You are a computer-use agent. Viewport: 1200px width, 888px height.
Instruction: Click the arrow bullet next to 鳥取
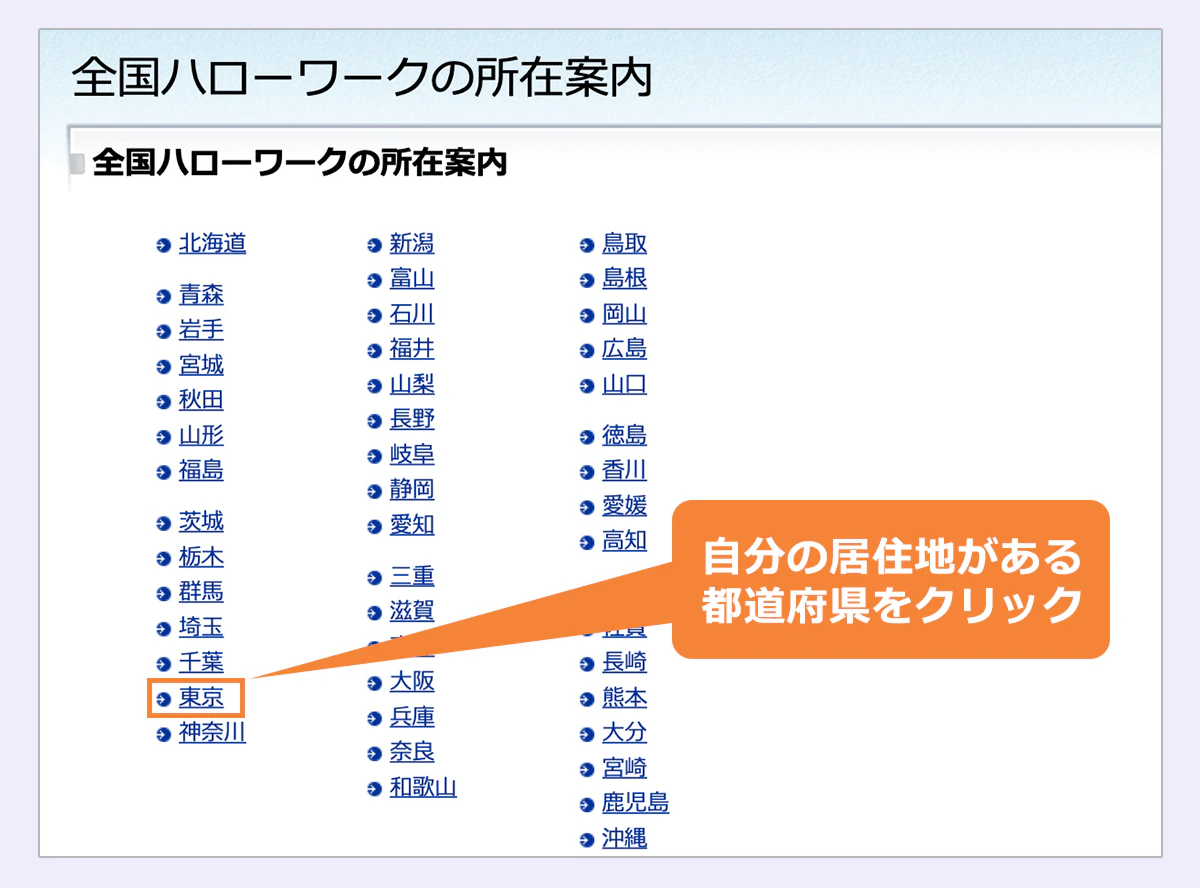click(587, 245)
